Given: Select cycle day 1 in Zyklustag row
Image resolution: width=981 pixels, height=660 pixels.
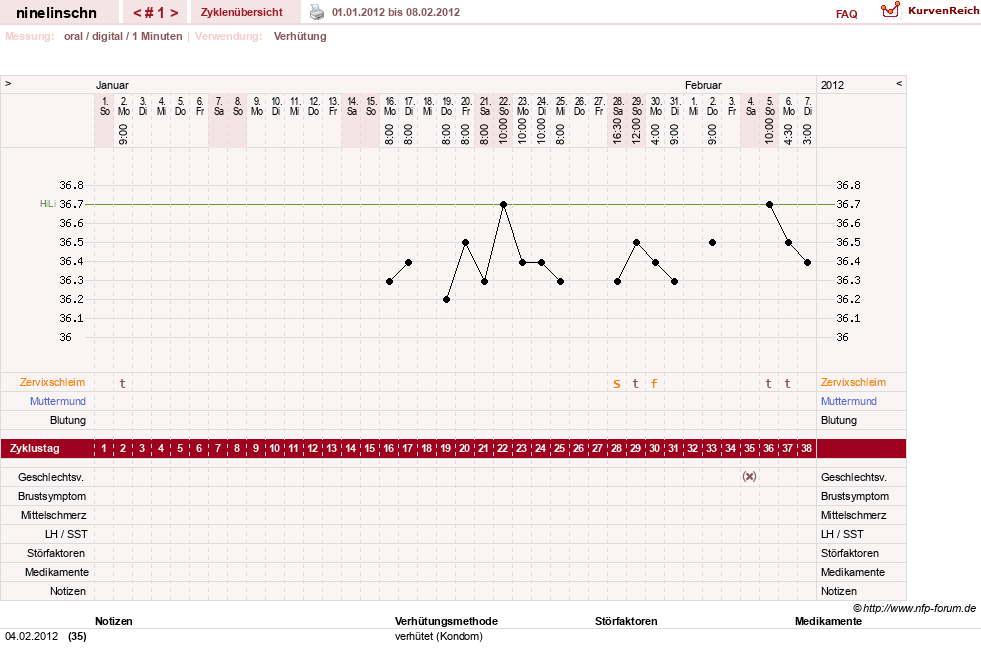Looking at the screenshot, I should [x=104, y=449].
